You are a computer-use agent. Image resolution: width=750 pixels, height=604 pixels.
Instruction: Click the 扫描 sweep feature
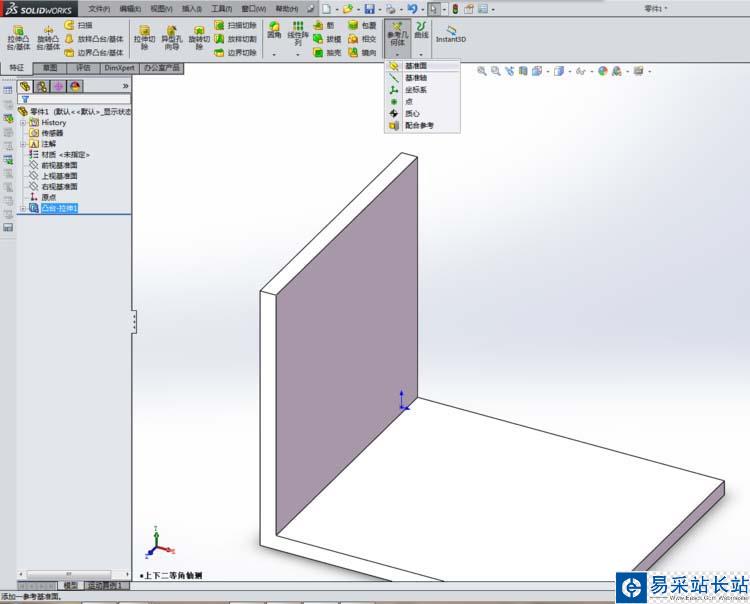pos(78,25)
